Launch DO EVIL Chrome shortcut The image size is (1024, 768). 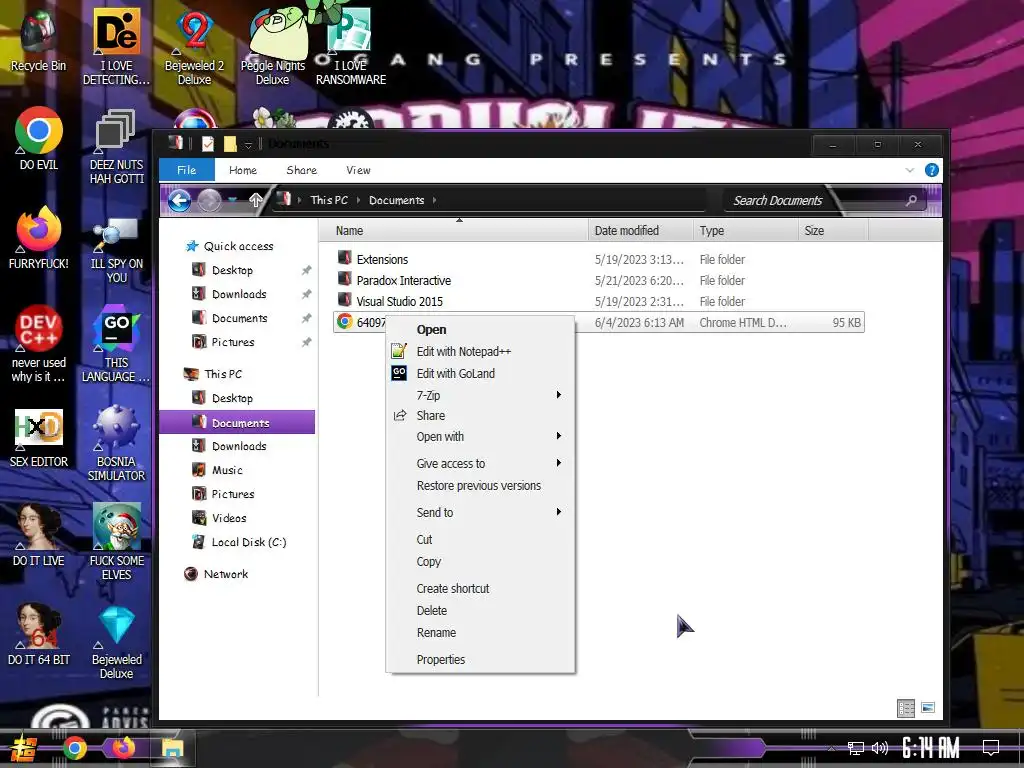39,138
